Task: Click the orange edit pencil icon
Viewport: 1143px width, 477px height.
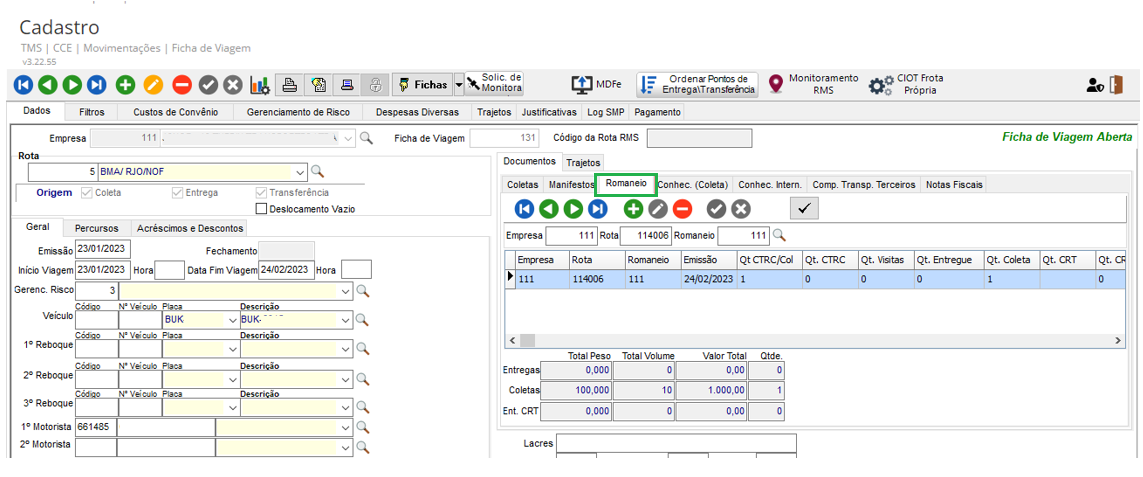Action: pyautogui.click(x=153, y=85)
